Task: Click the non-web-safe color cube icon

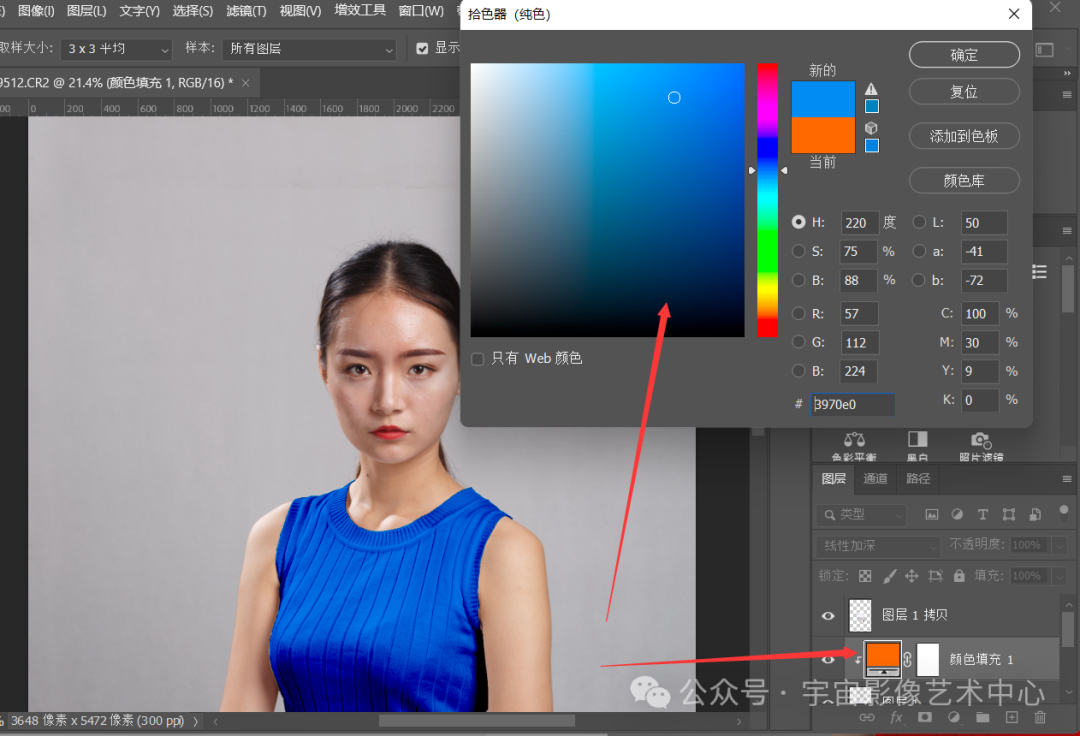Action: (x=871, y=128)
